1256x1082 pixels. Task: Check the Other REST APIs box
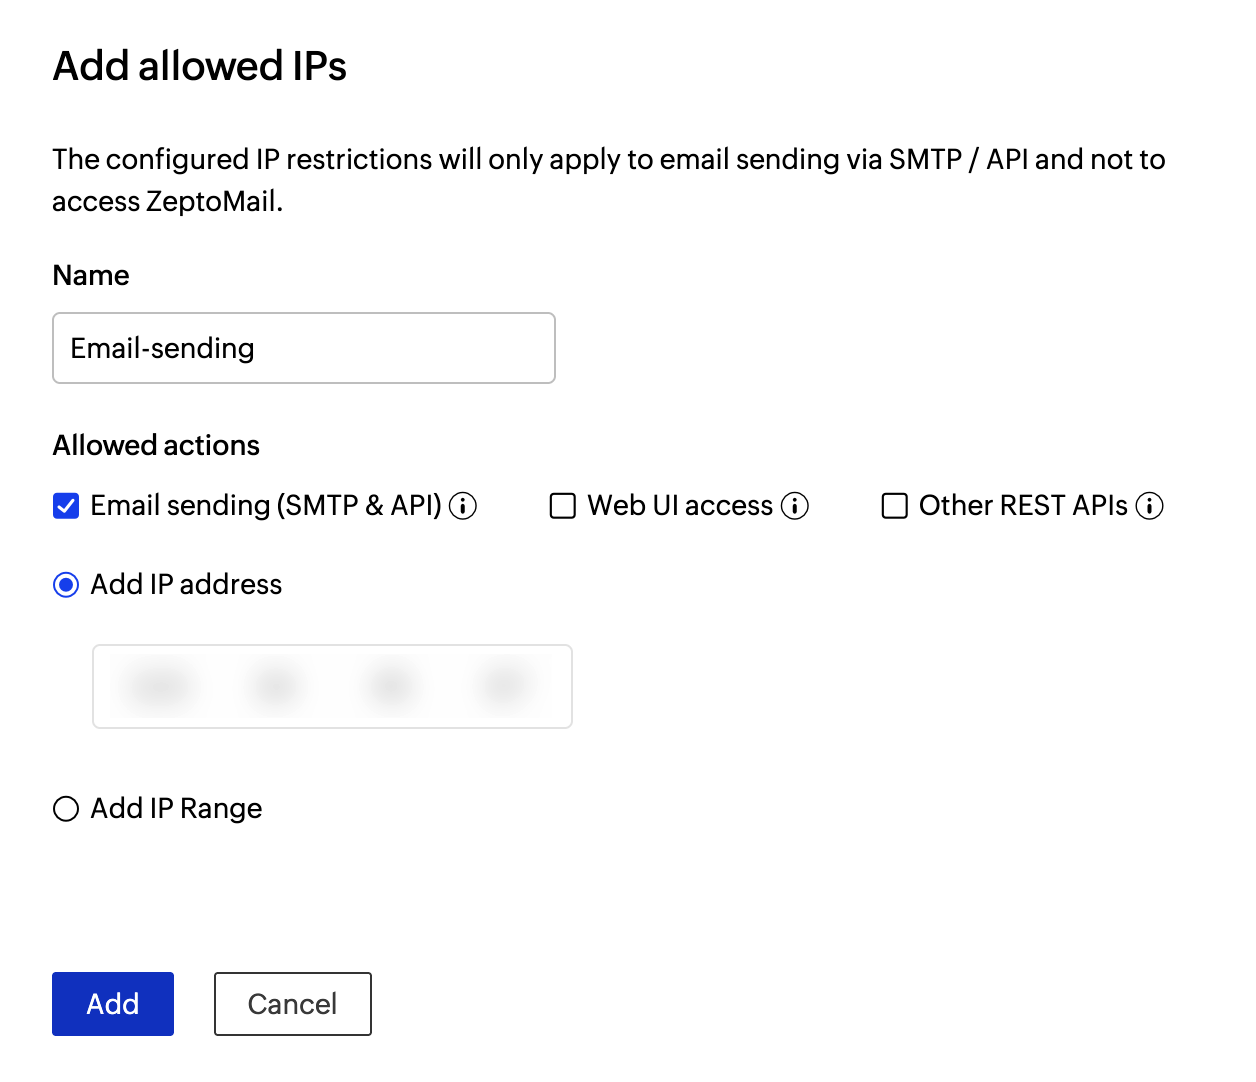[x=894, y=506]
